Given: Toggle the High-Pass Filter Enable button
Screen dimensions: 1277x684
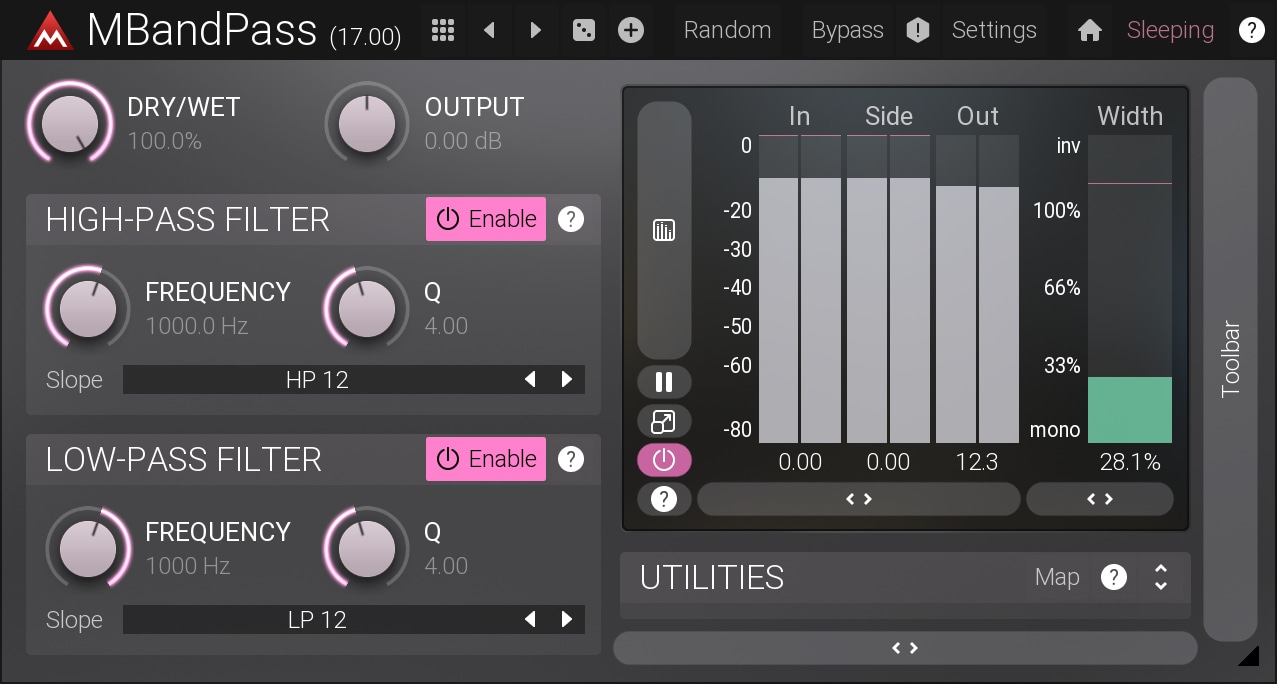Looking at the screenshot, I should (486, 219).
